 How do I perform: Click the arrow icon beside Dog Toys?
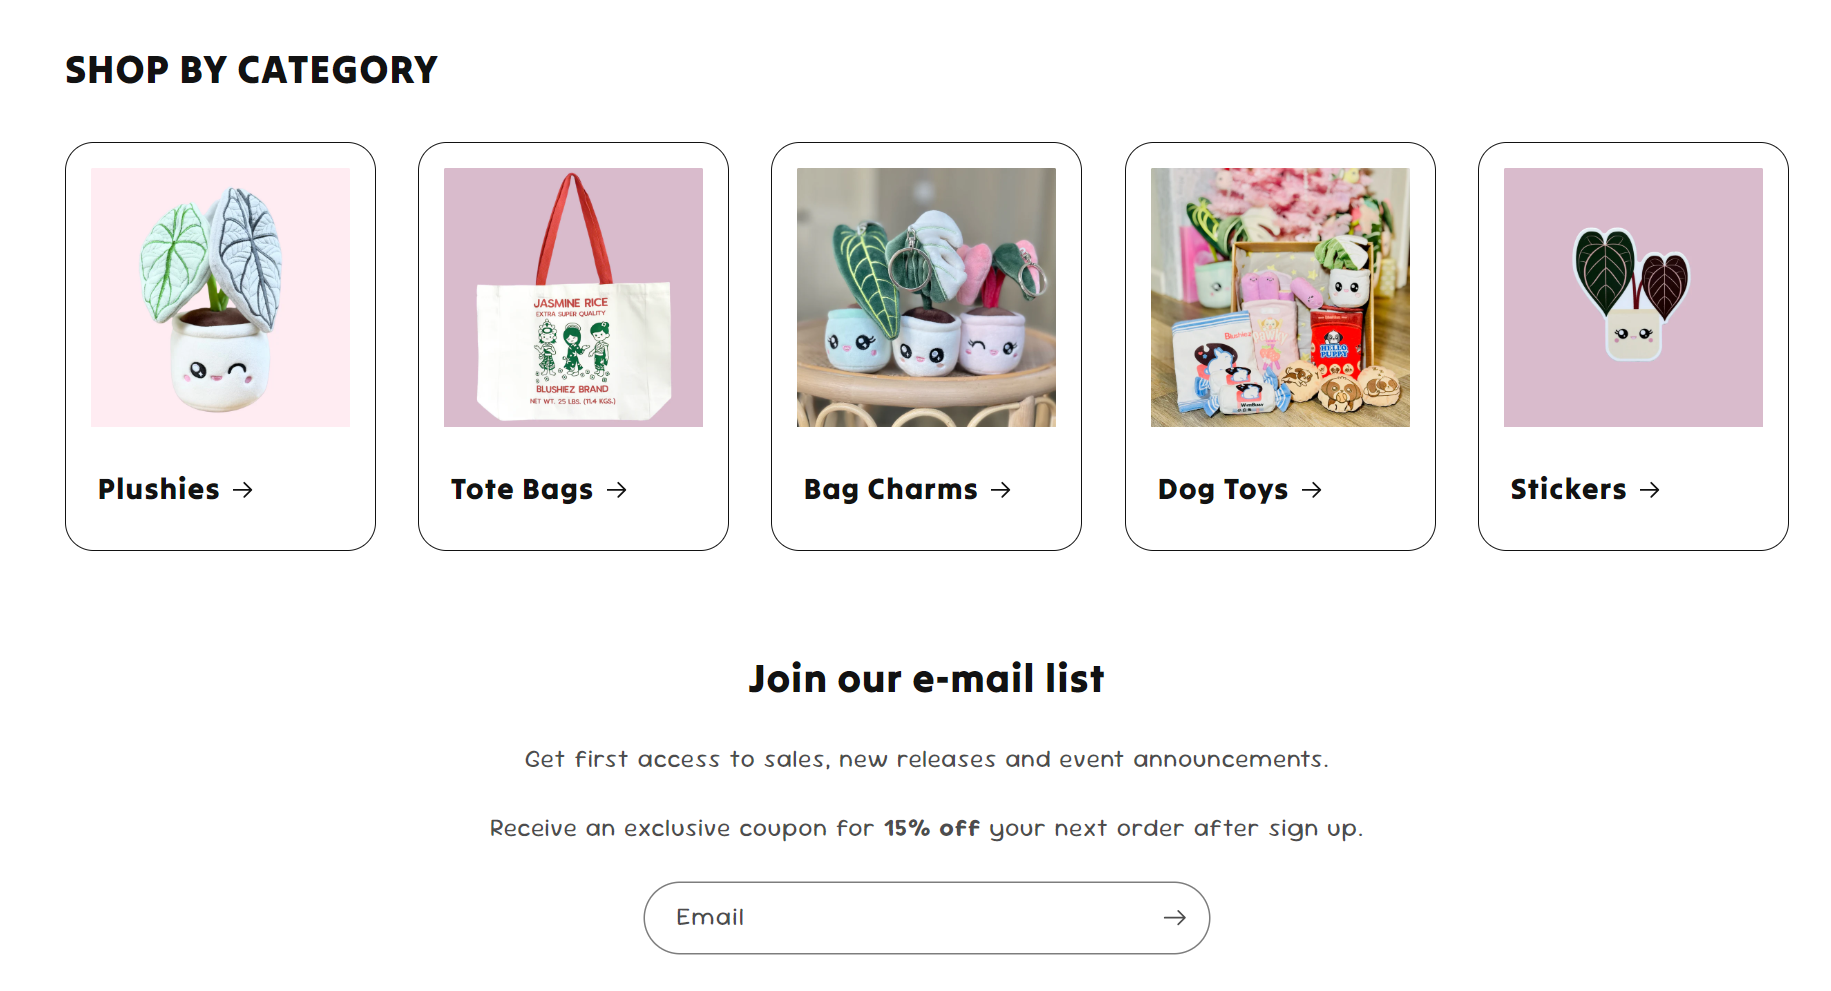(x=1313, y=490)
